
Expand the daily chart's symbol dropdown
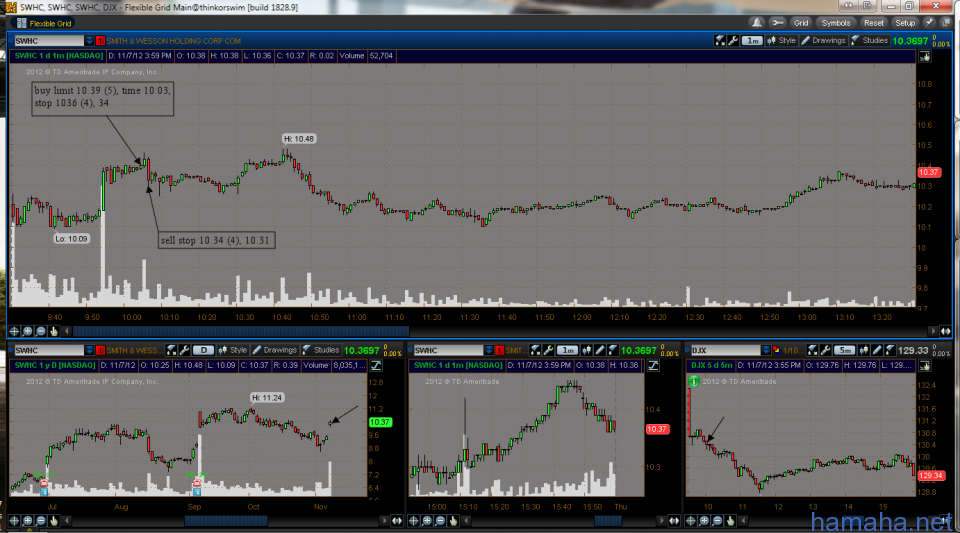(x=89, y=351)
